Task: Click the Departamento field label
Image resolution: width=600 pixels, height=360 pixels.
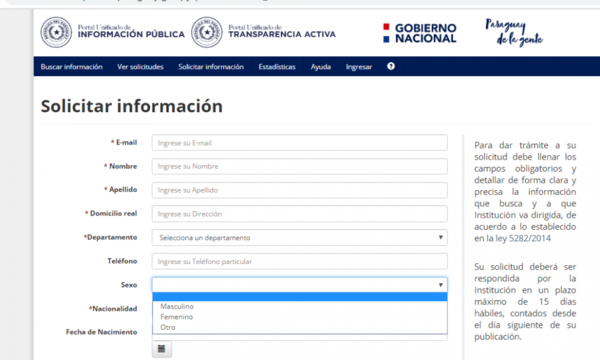Action: click(110, 237)
